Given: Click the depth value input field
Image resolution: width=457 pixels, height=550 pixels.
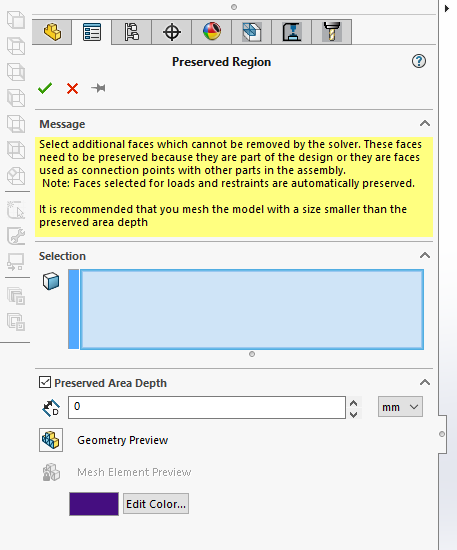Looking at the screenshot, I should point(207,407).
